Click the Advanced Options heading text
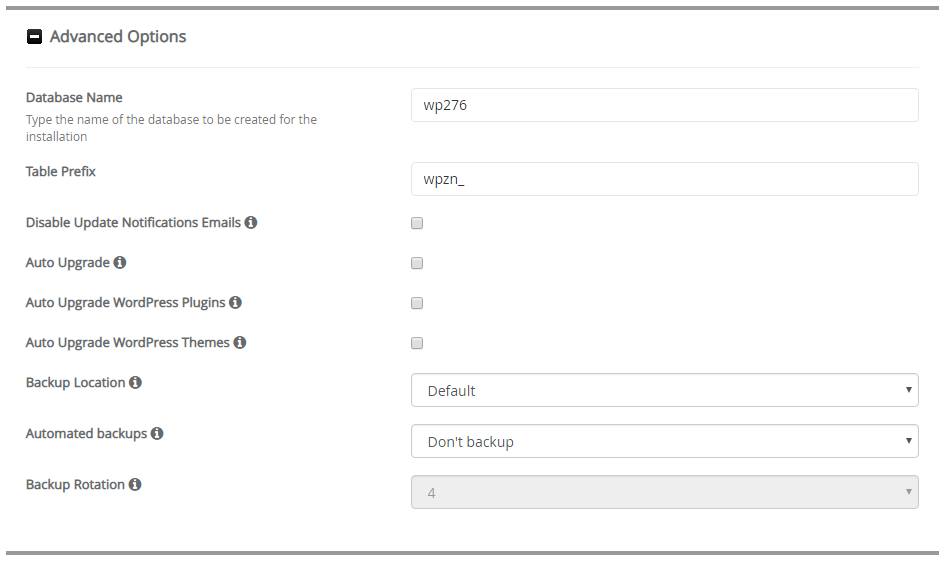Screen dimensions: 946x562 [118, 37]
